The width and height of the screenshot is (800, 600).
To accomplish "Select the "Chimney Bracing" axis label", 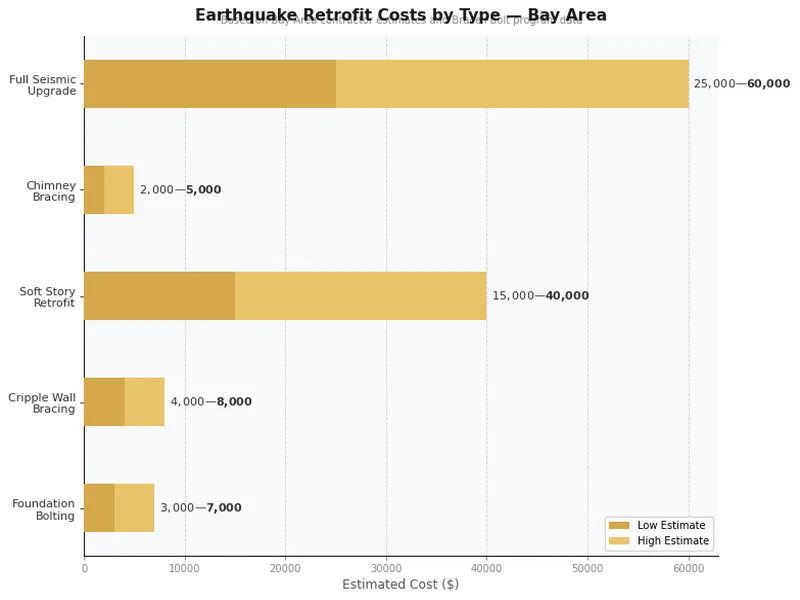I will (50, 191).
